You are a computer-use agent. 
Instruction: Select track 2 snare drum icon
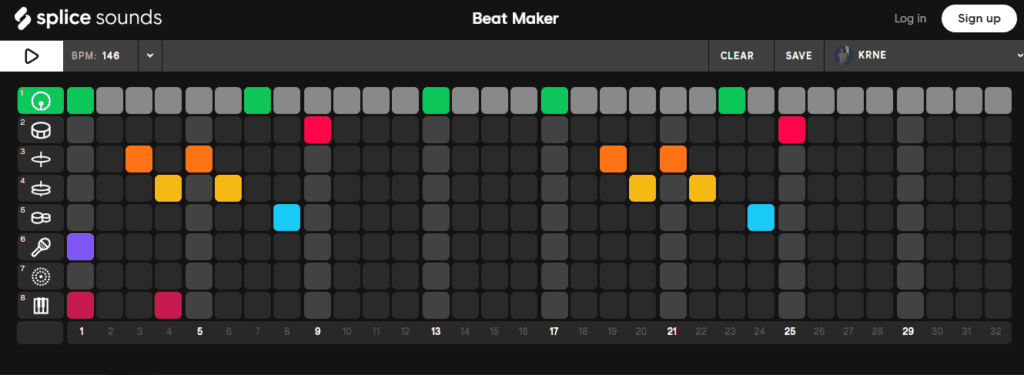coord(40,130)
